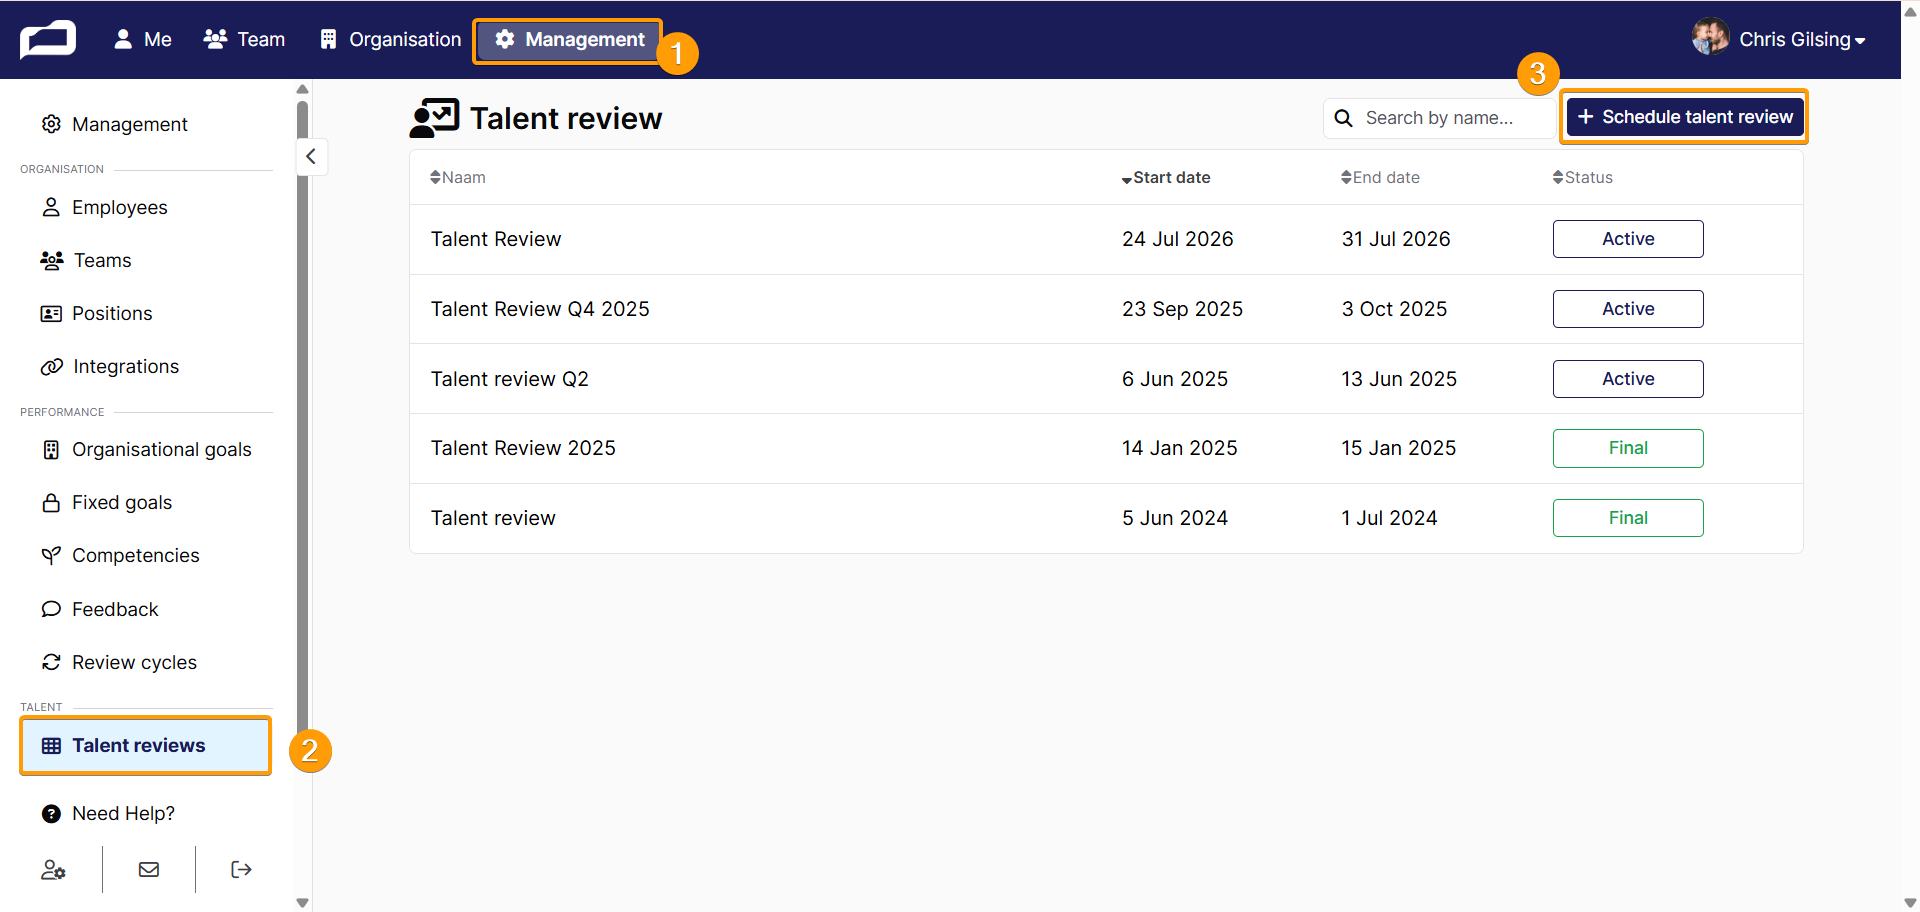Open Integrations link icon in sidebar
Viewport: 1920px width, 912px height.
click(x=51, y=367)
